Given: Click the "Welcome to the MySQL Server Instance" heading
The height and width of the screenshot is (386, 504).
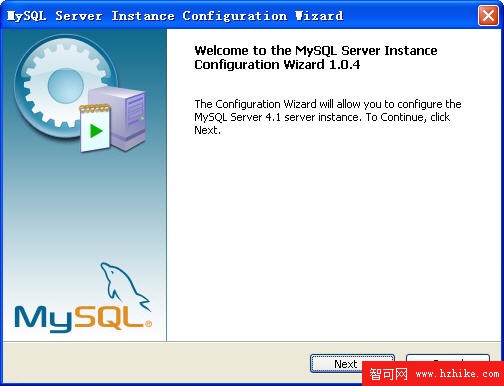Looking at the screenshot, I should coord(316,51).
